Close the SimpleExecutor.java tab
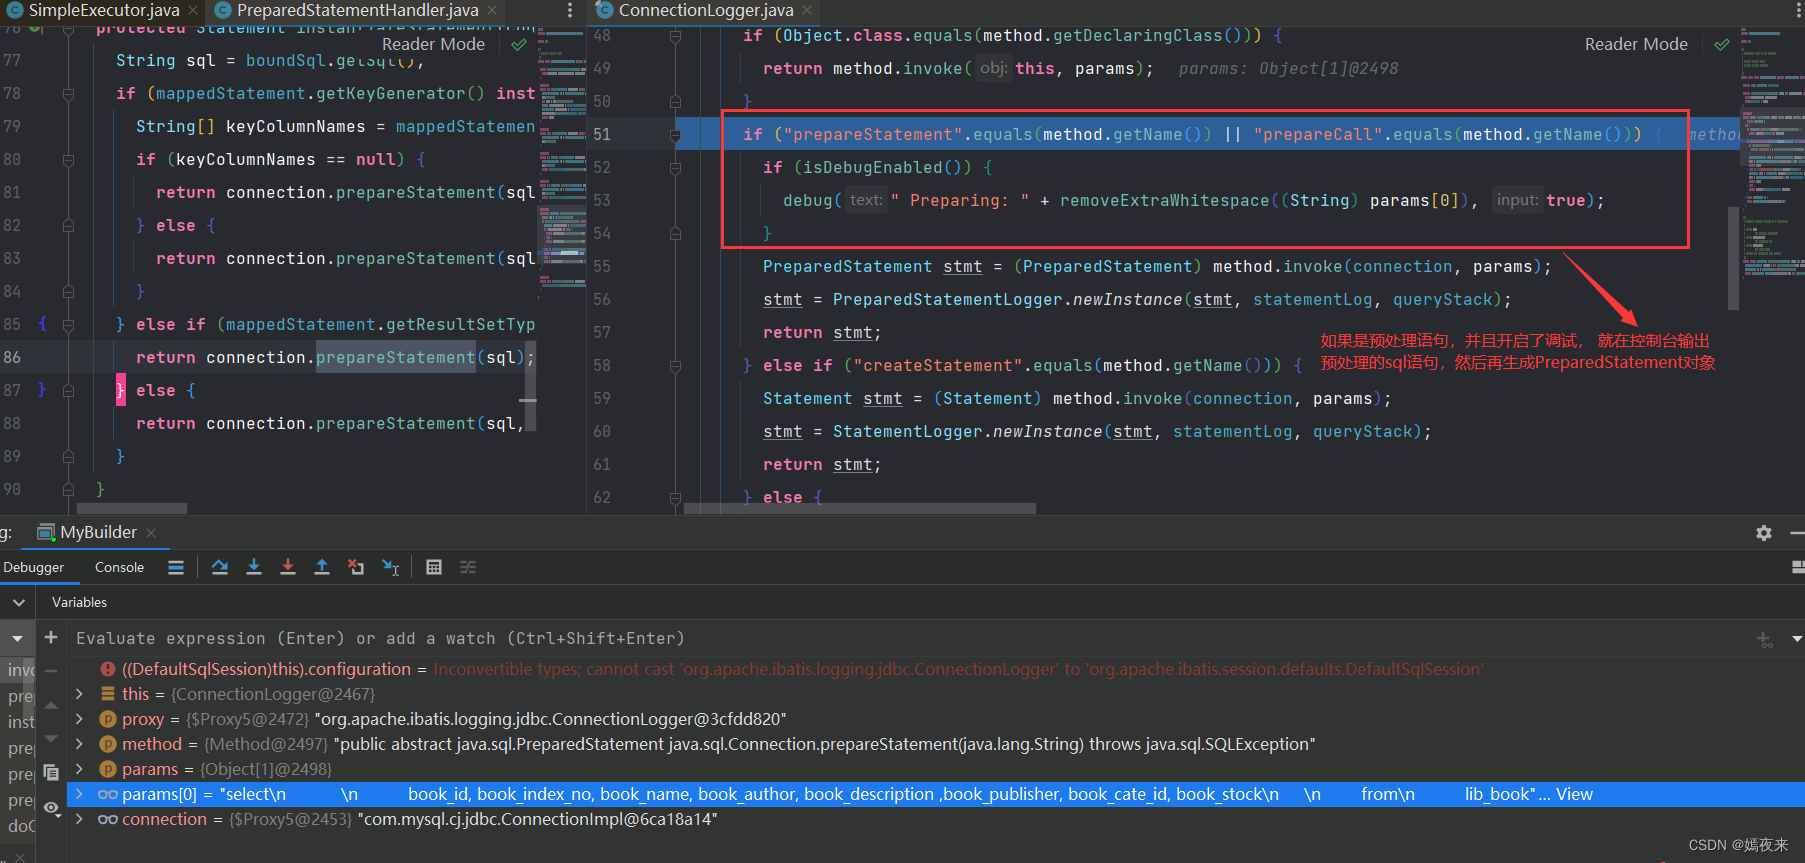Viewport: 1805px width, 863px height. 193,10
